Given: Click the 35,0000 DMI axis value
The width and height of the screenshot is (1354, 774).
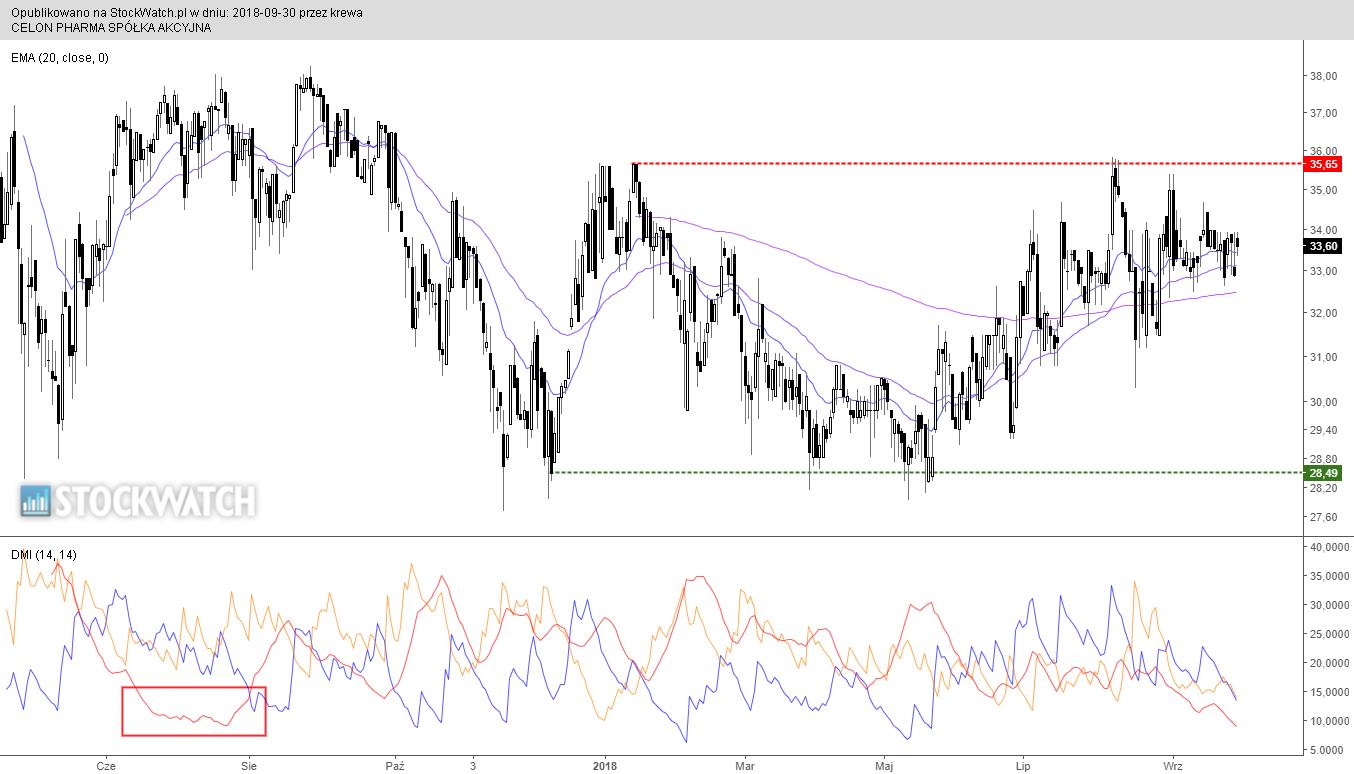Looking at the screenshot, I should click(1328, 576).
